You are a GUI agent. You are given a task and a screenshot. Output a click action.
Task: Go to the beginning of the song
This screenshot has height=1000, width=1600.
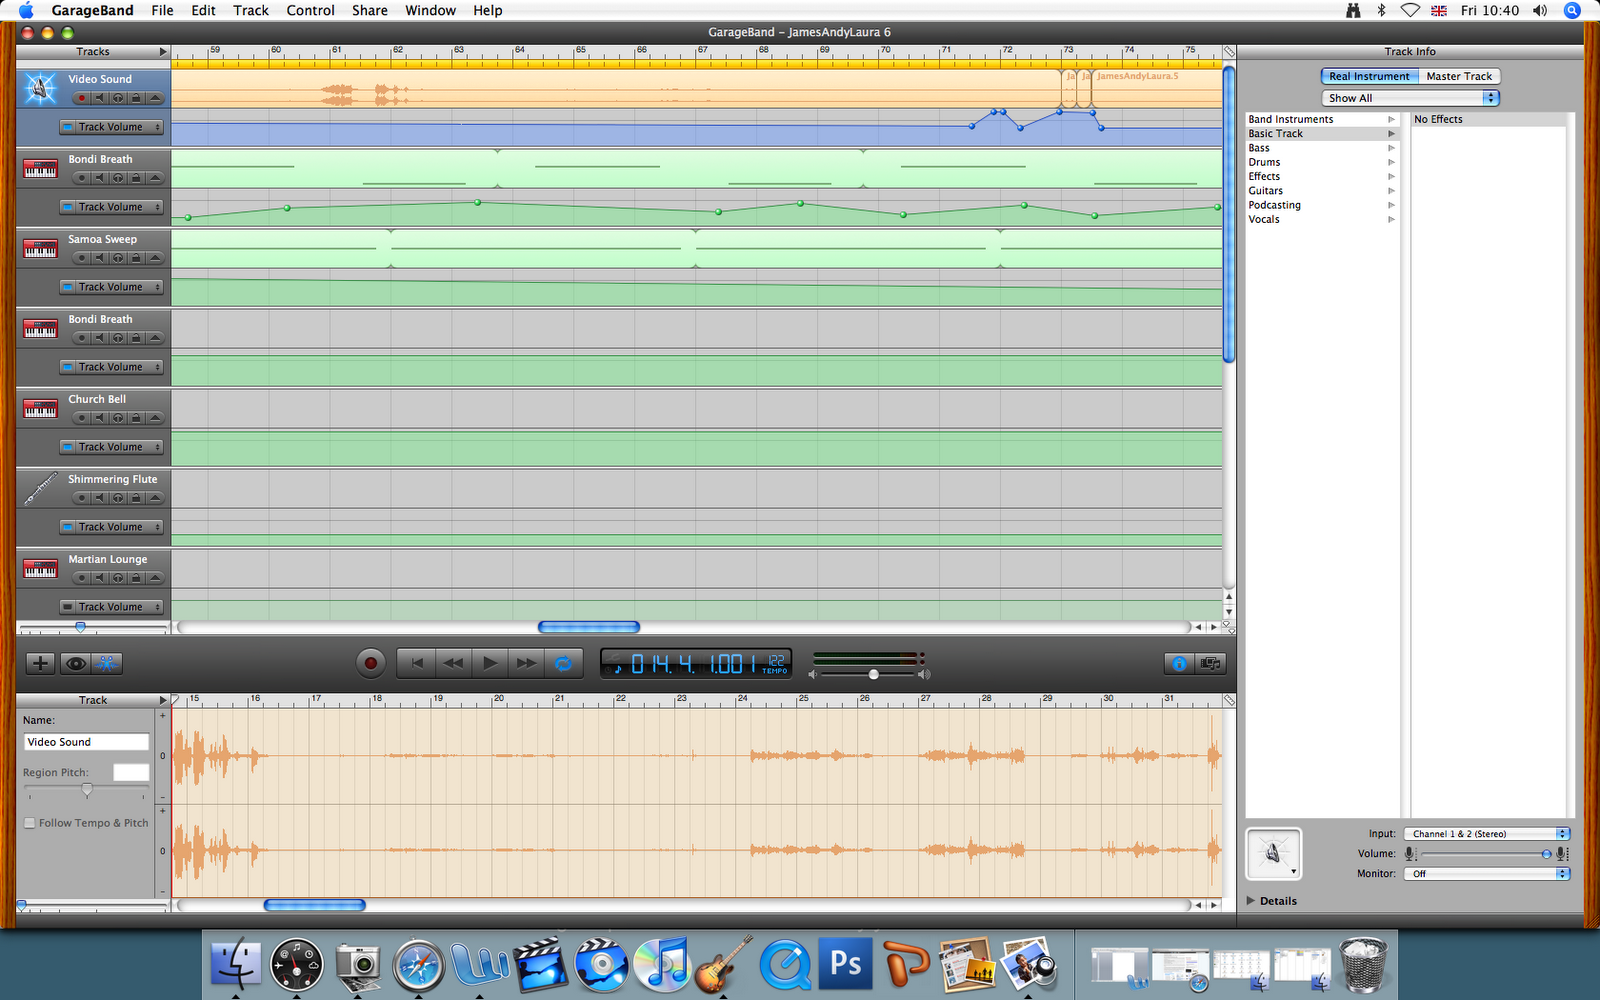click(x=417, y=663)
